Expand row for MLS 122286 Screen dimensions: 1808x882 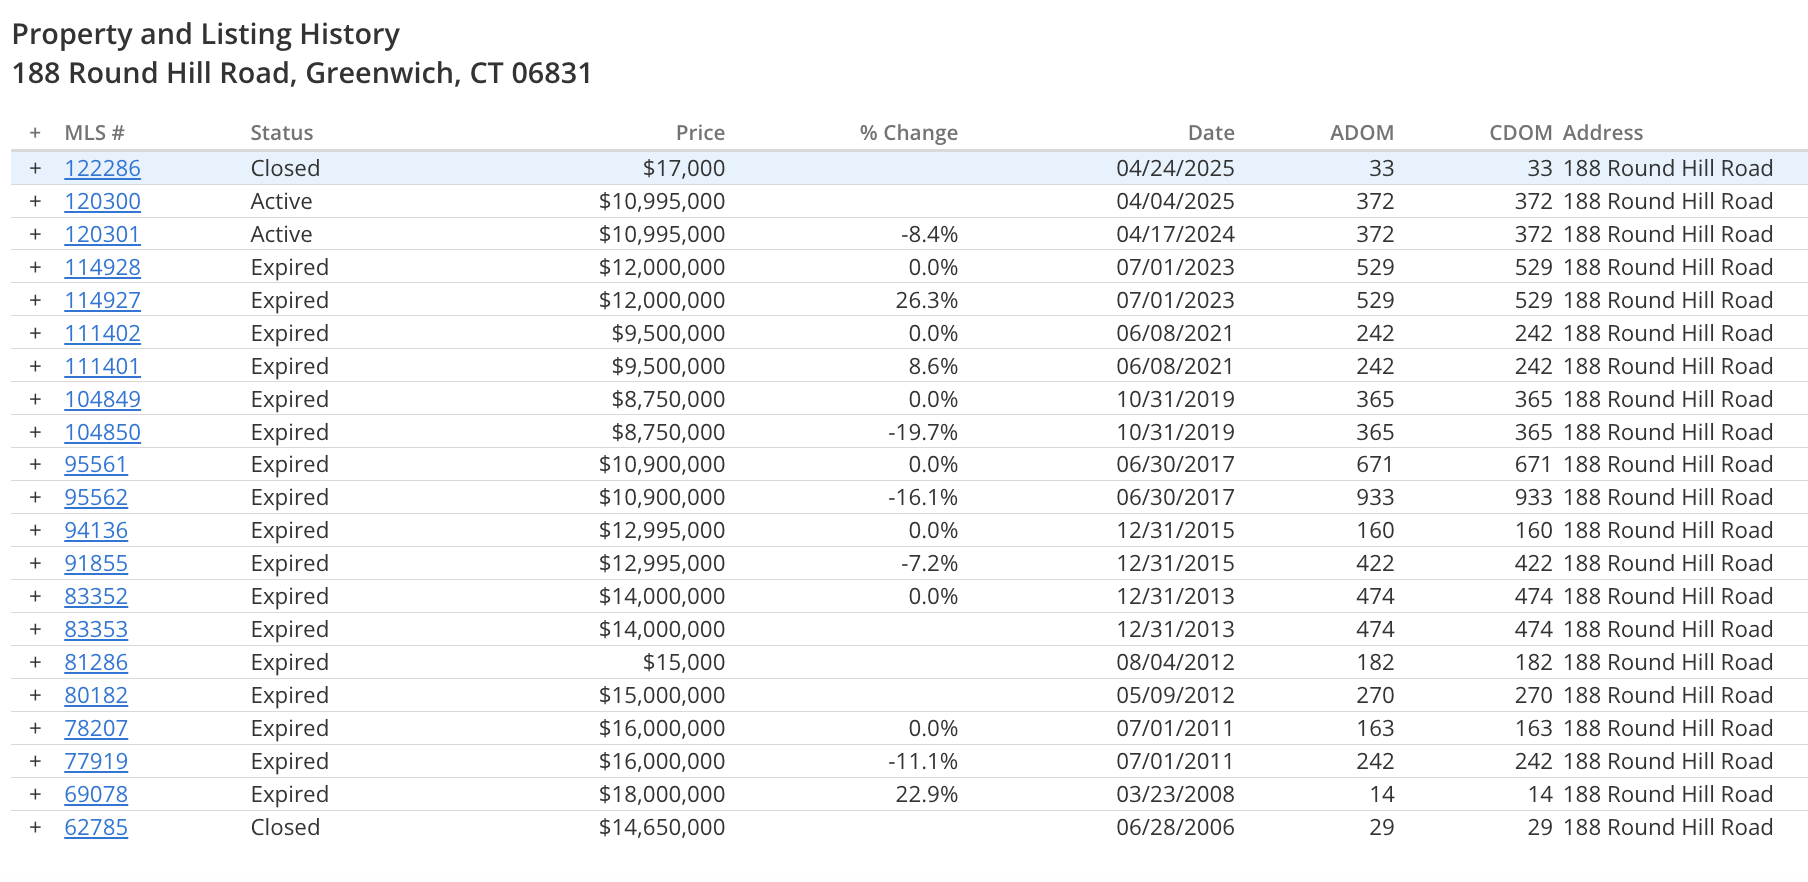coord(35,168)
